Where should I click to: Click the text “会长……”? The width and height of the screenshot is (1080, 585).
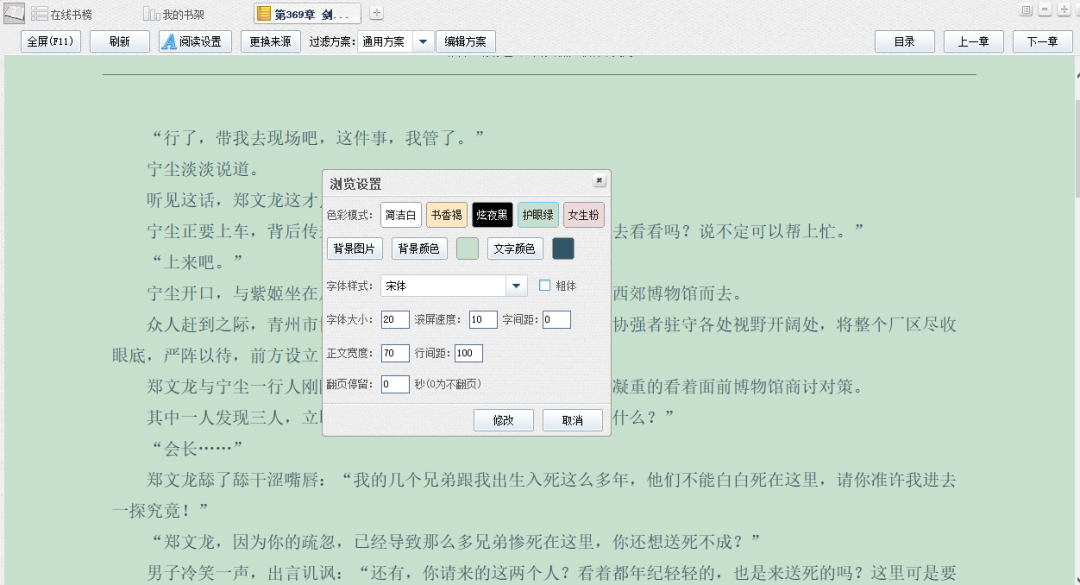(x=198, y=449)
